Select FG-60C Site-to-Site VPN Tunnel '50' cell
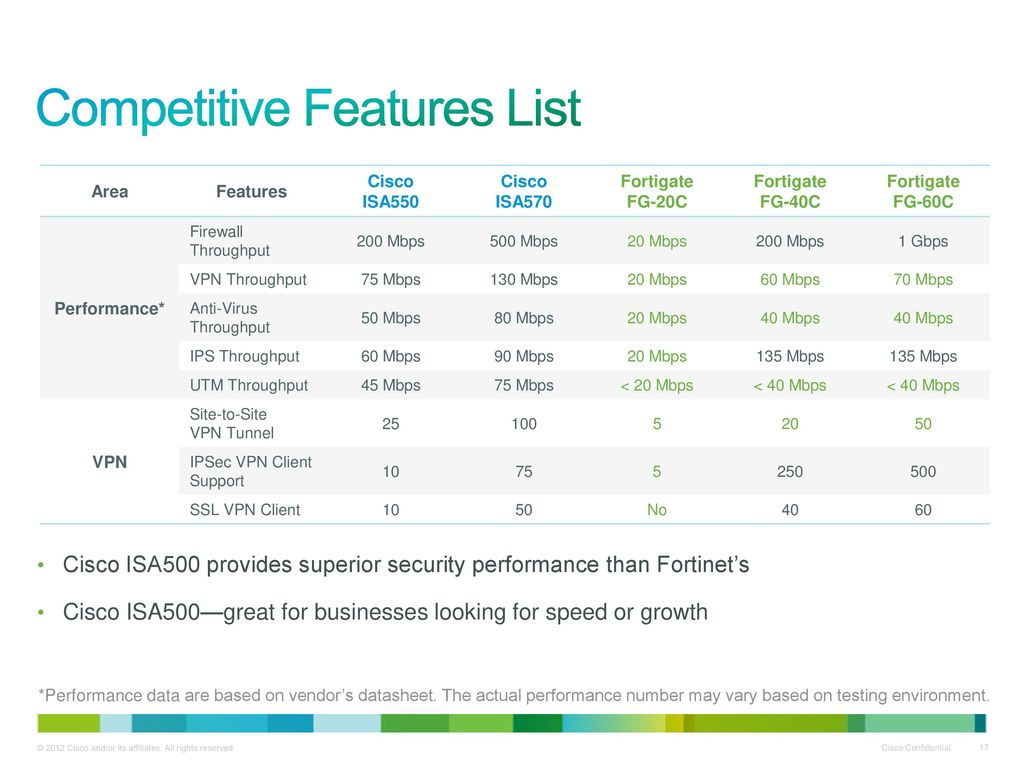This screenshot has height=768, width=1024. (923, 424)
